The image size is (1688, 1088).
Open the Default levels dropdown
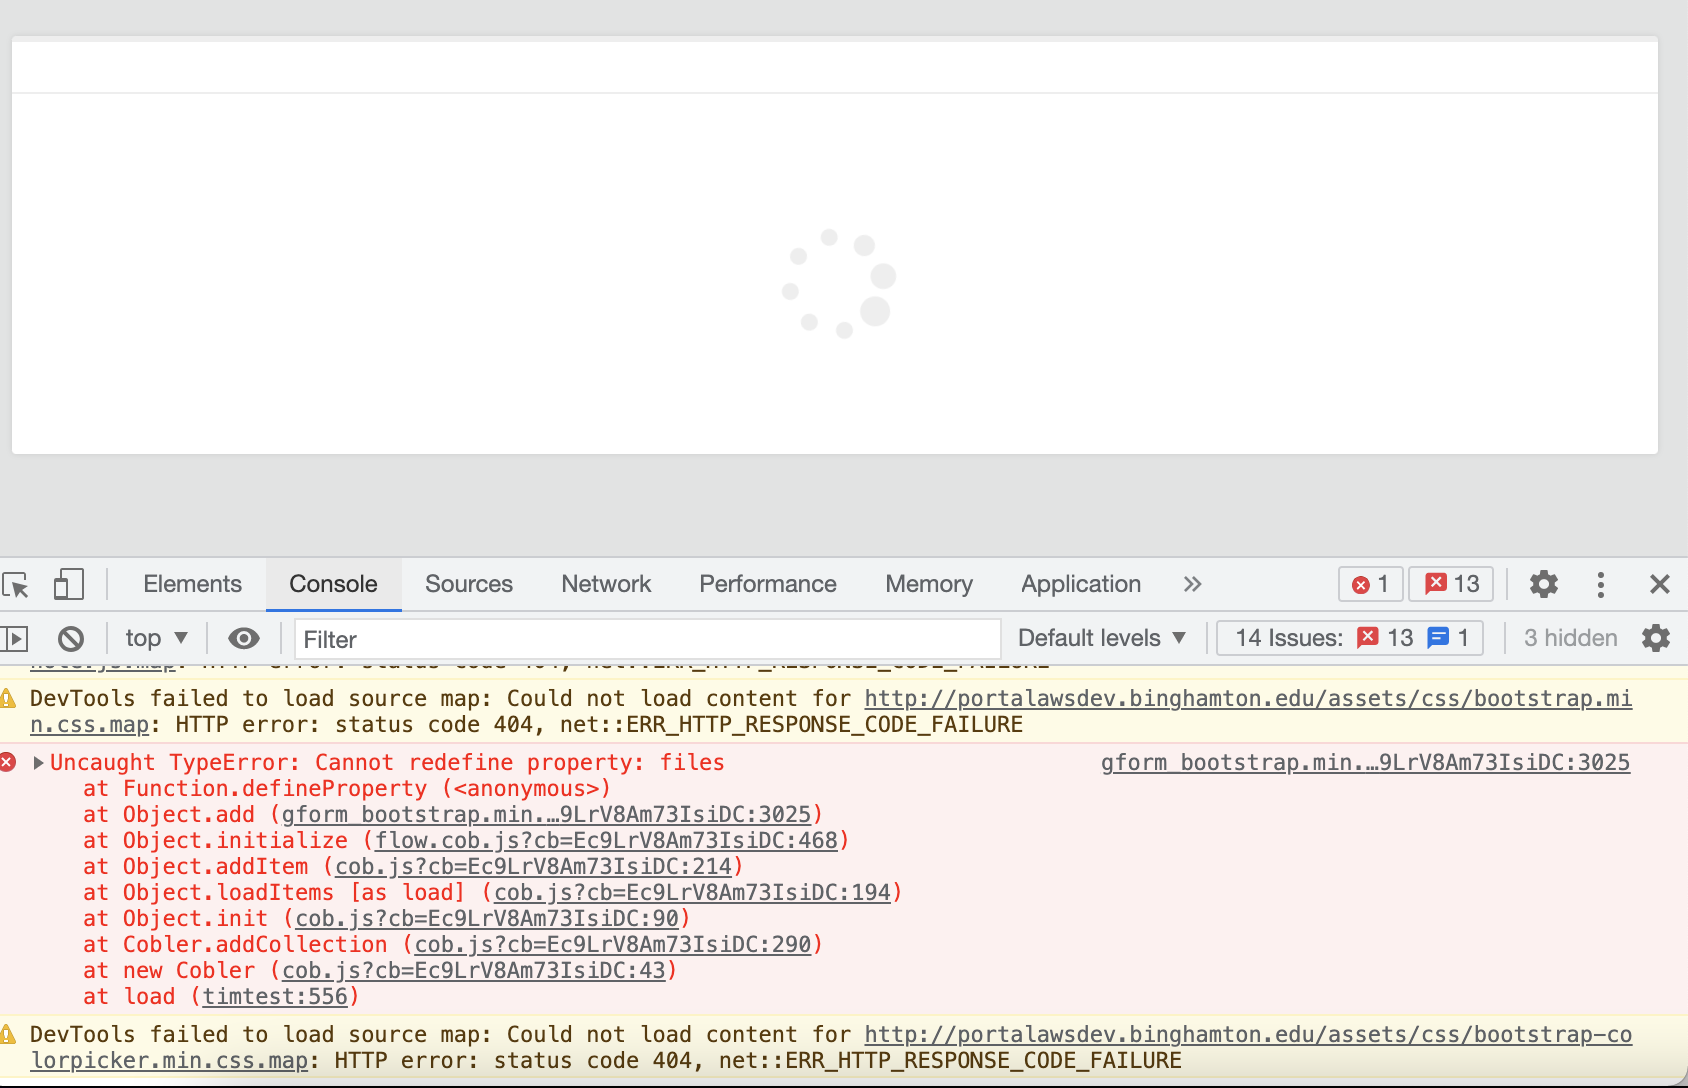pyautogui.click(x=1100, y=638)
